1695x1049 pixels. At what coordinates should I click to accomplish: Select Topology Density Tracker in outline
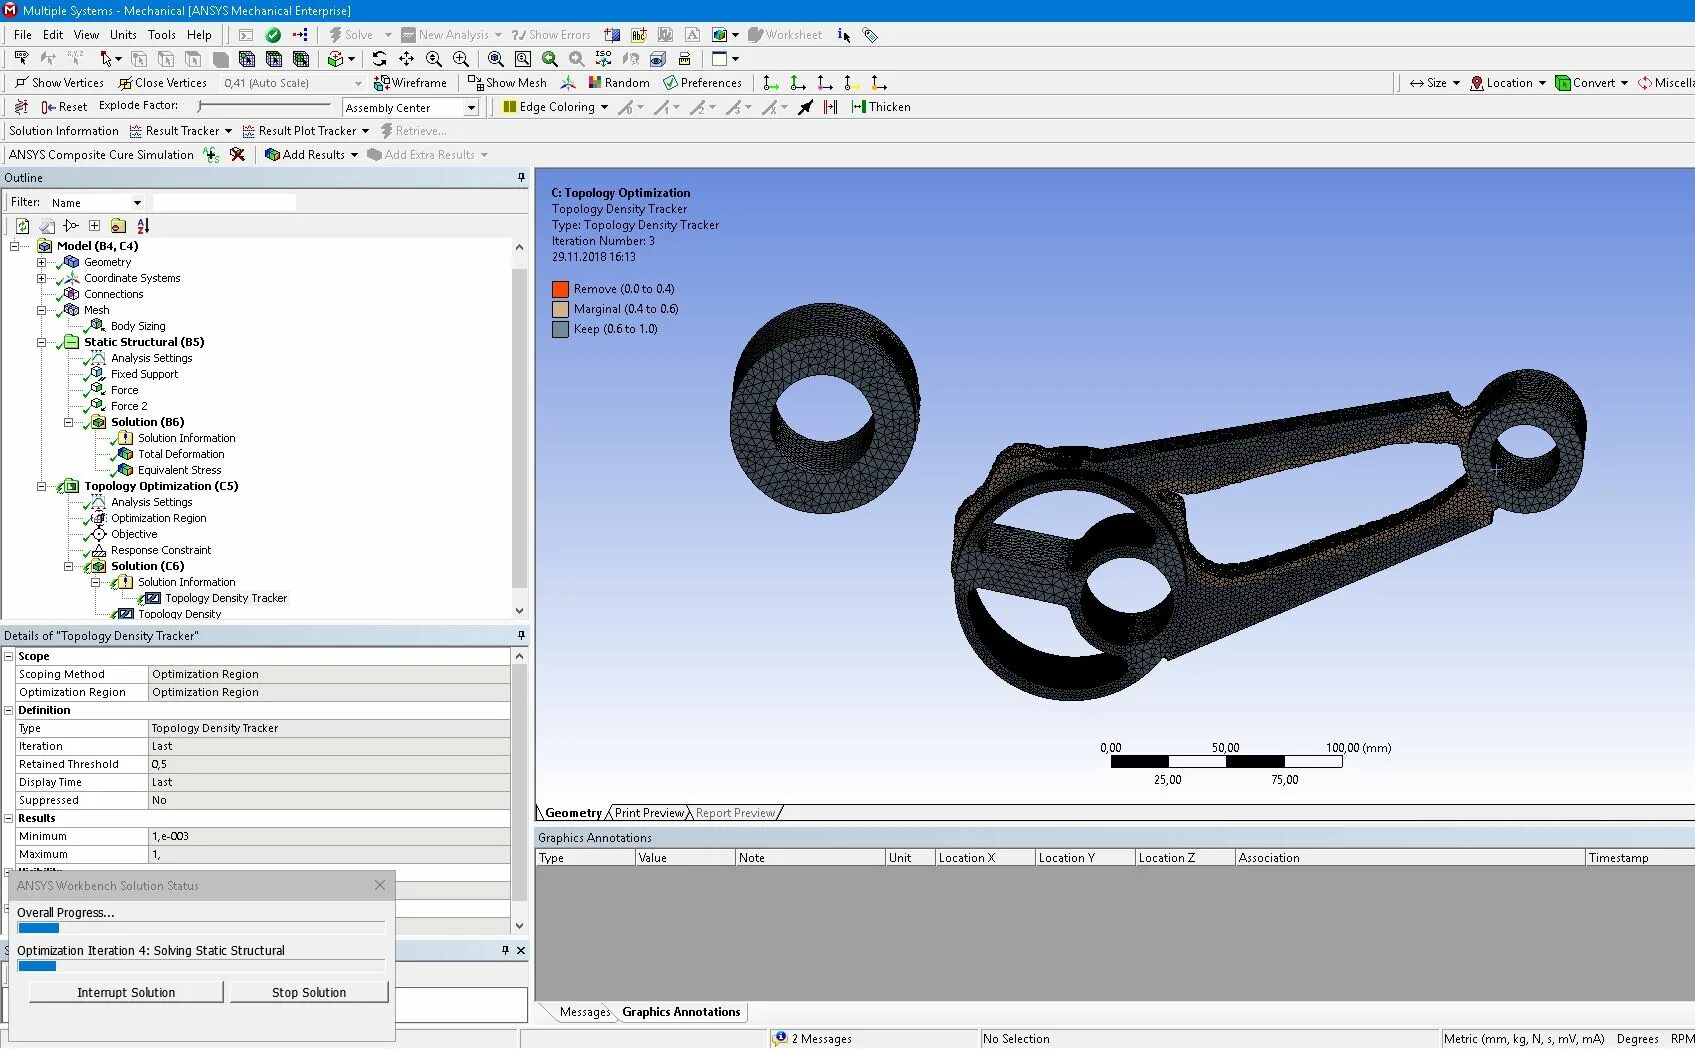(x=226, y=598)
